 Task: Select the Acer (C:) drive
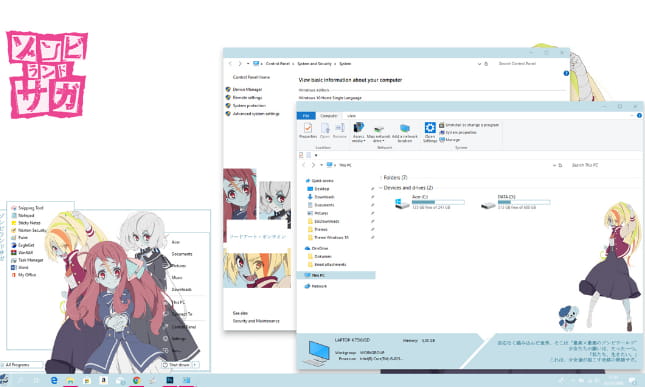coord(429,202)
